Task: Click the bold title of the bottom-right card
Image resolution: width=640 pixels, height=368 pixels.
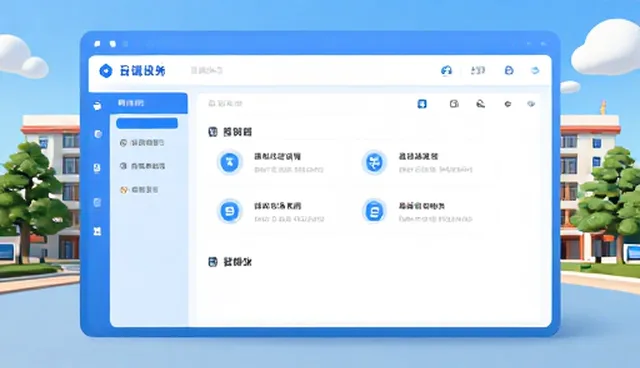Action: click(422, 206)
